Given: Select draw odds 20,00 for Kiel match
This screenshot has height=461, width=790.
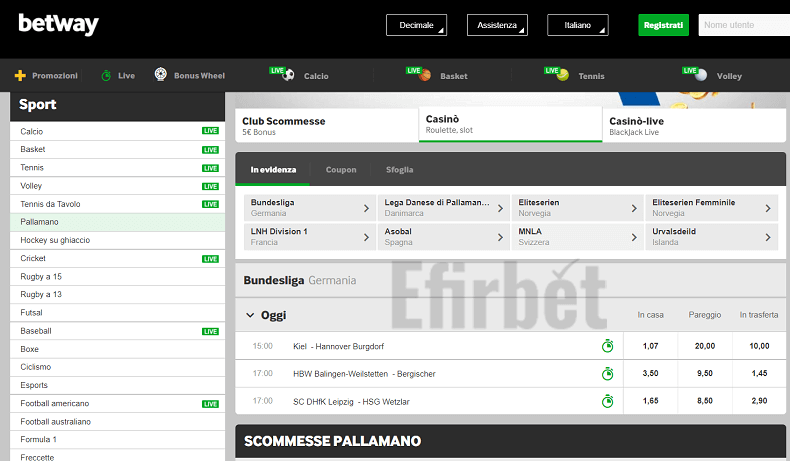Looking at the screenshot, I should (705, 346).
